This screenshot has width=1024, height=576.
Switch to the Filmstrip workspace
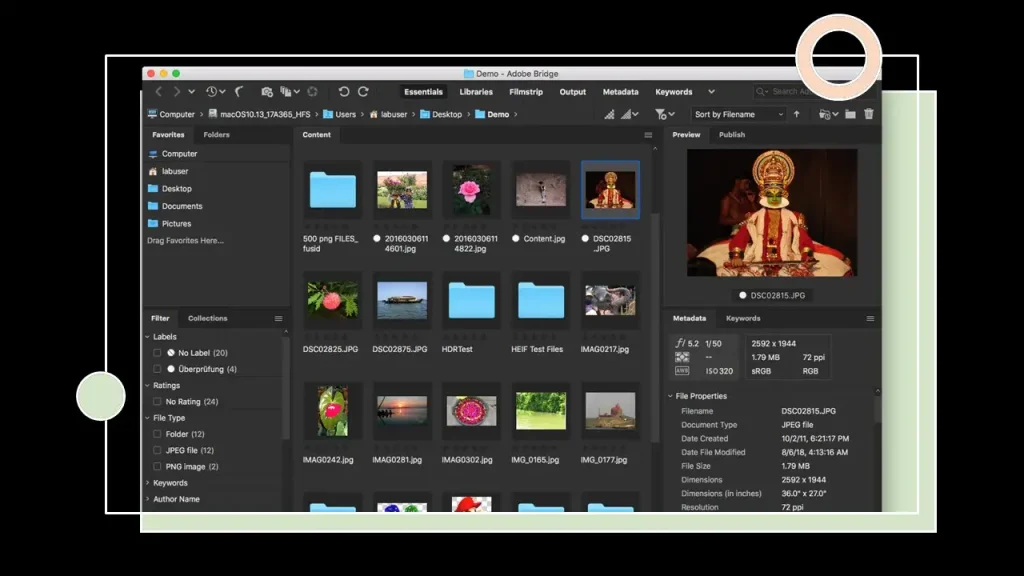click(x=526, y=92)
